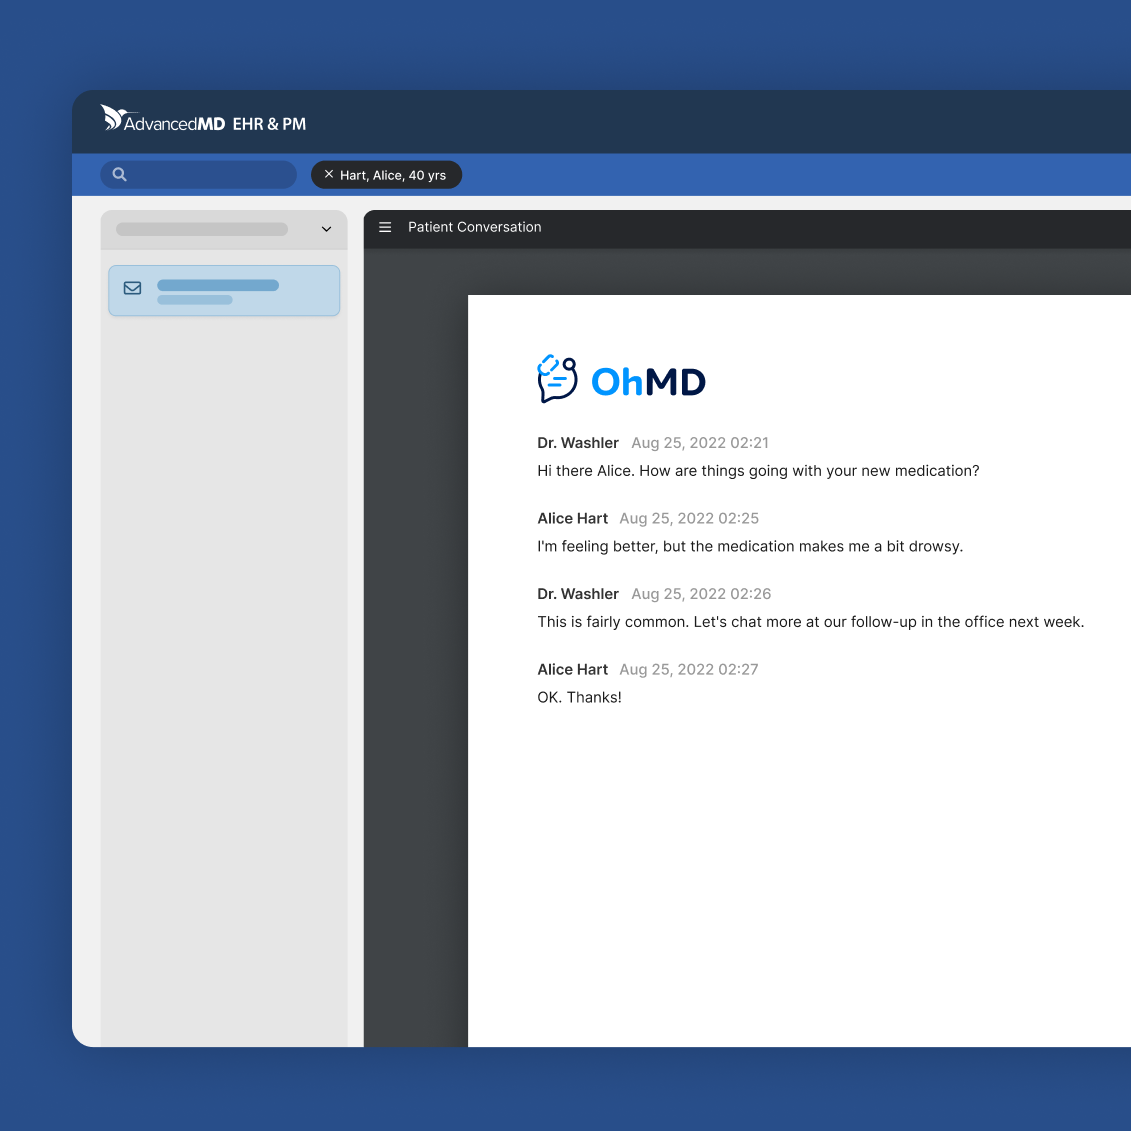Click the OhMD stethoscope chat bubble icon
The image size is (1131, 1131).
tap(557, 380)
